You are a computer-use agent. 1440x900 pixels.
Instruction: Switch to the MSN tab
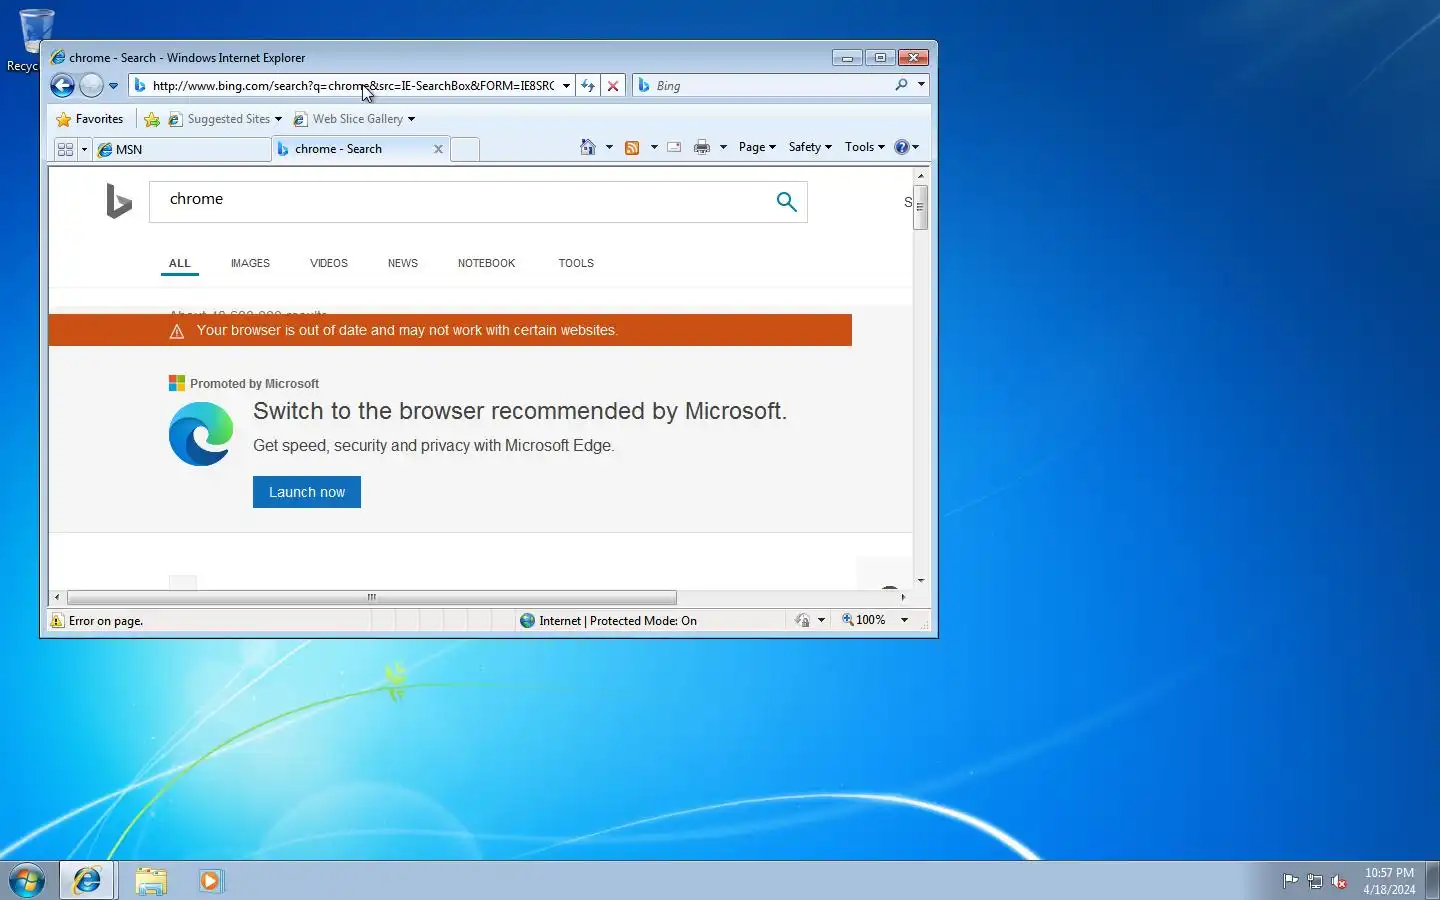(181, 149)
